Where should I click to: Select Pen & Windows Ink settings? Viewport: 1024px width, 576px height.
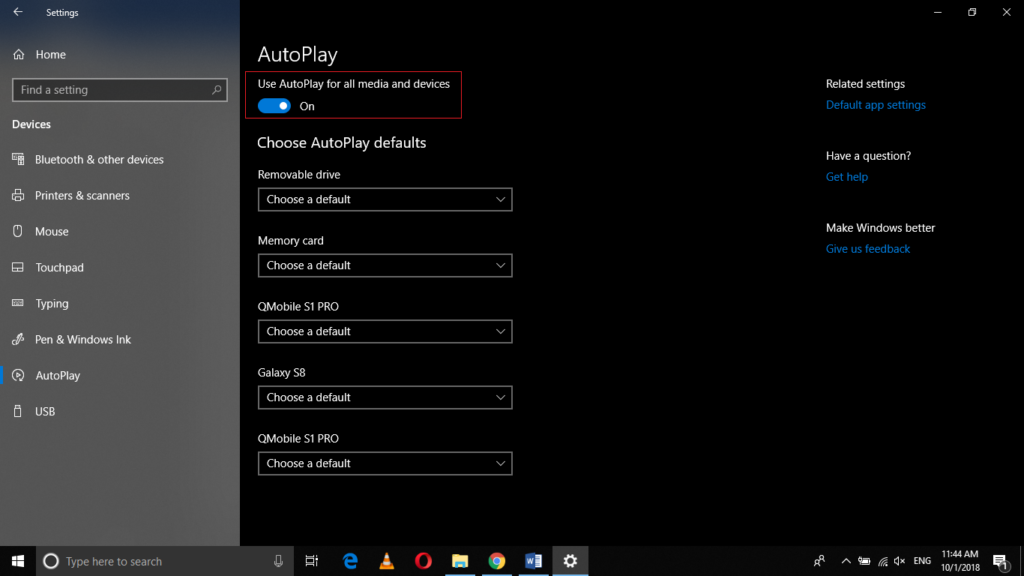pos(83,339)
